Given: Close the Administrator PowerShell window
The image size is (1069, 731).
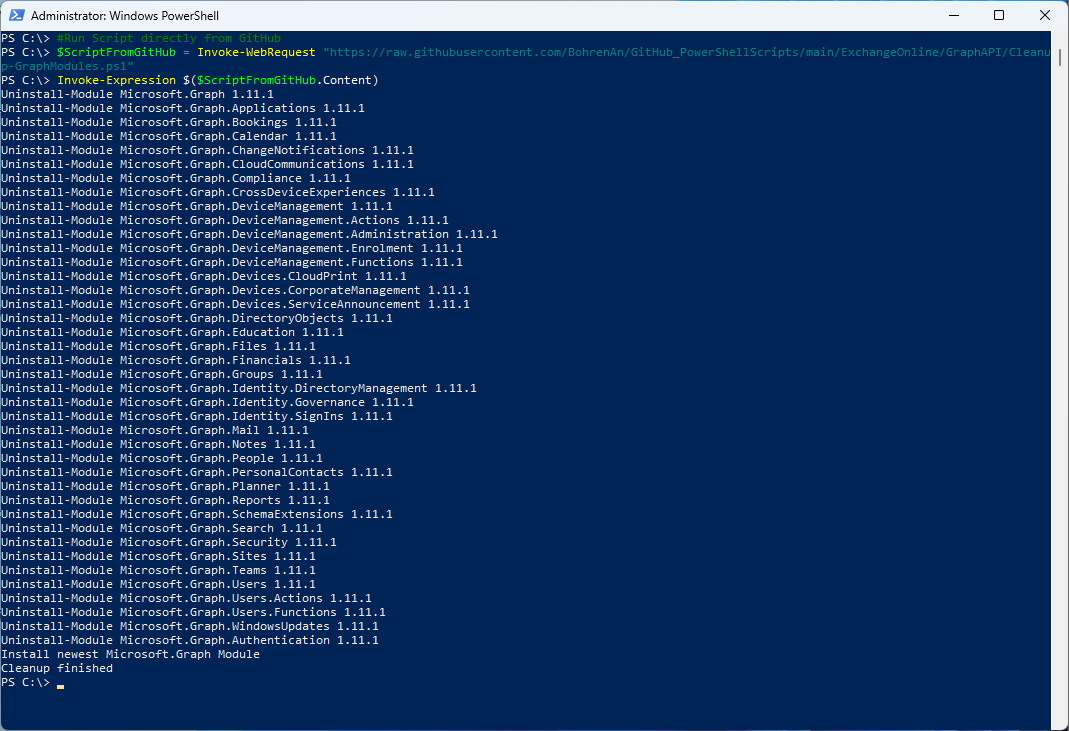Looking at the screenshot, I should (1044, 15).
